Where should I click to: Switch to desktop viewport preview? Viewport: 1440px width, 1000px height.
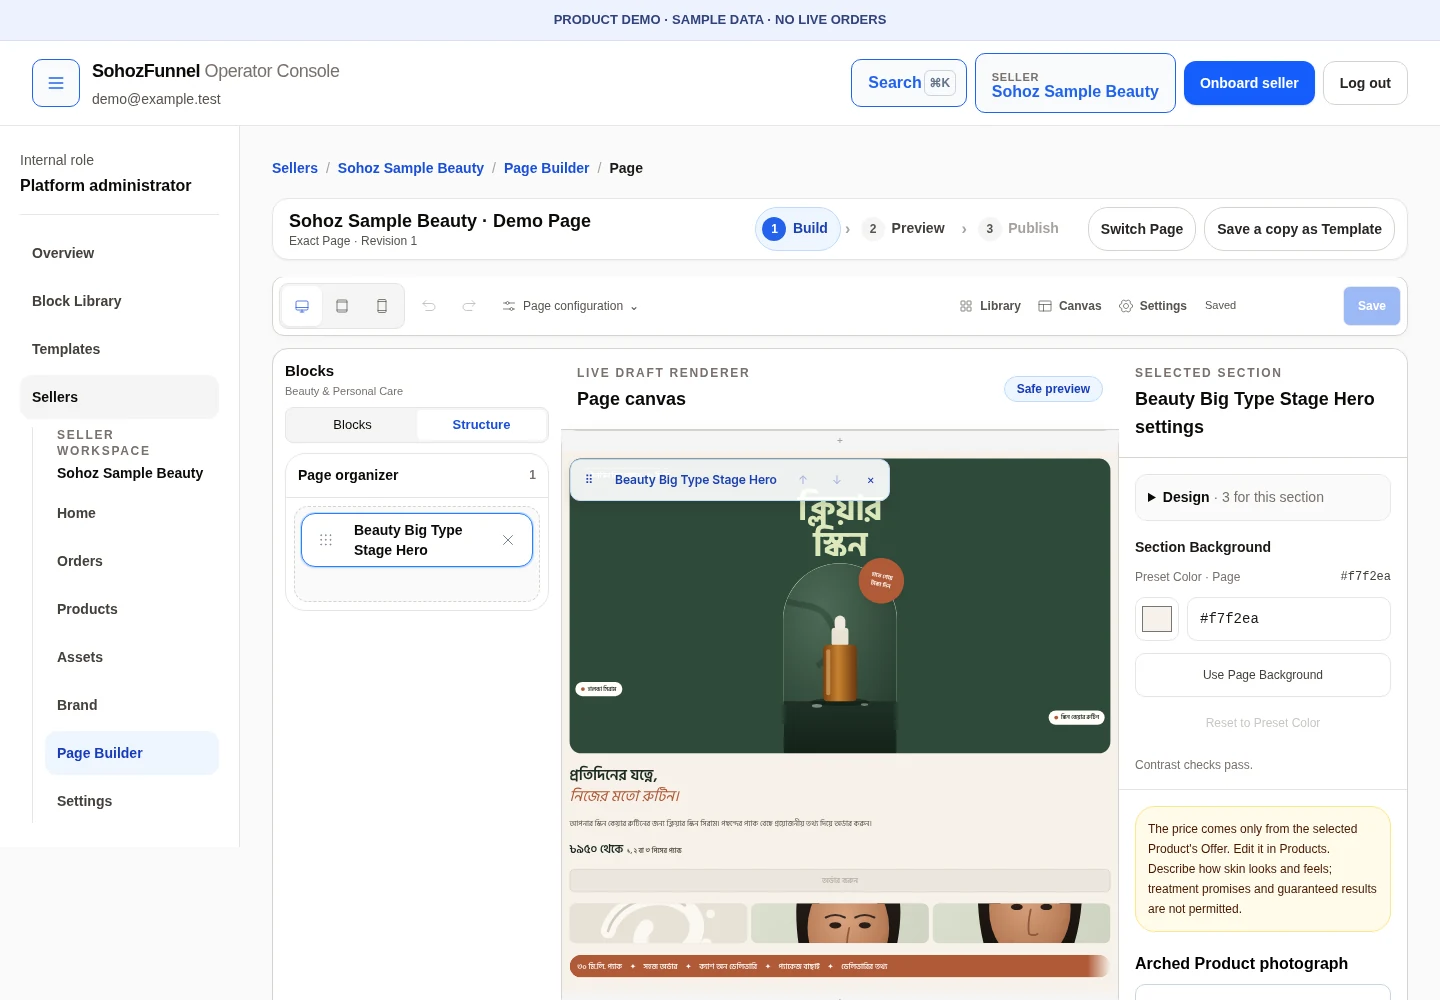302,306
